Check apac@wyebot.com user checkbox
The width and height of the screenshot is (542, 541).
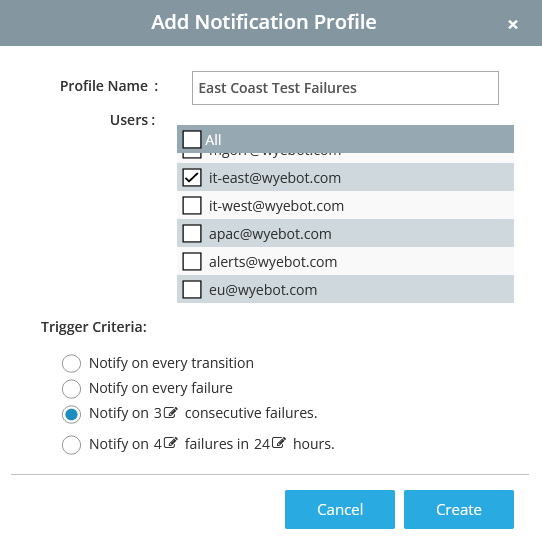pyautogui.click(x=192, y=233)
